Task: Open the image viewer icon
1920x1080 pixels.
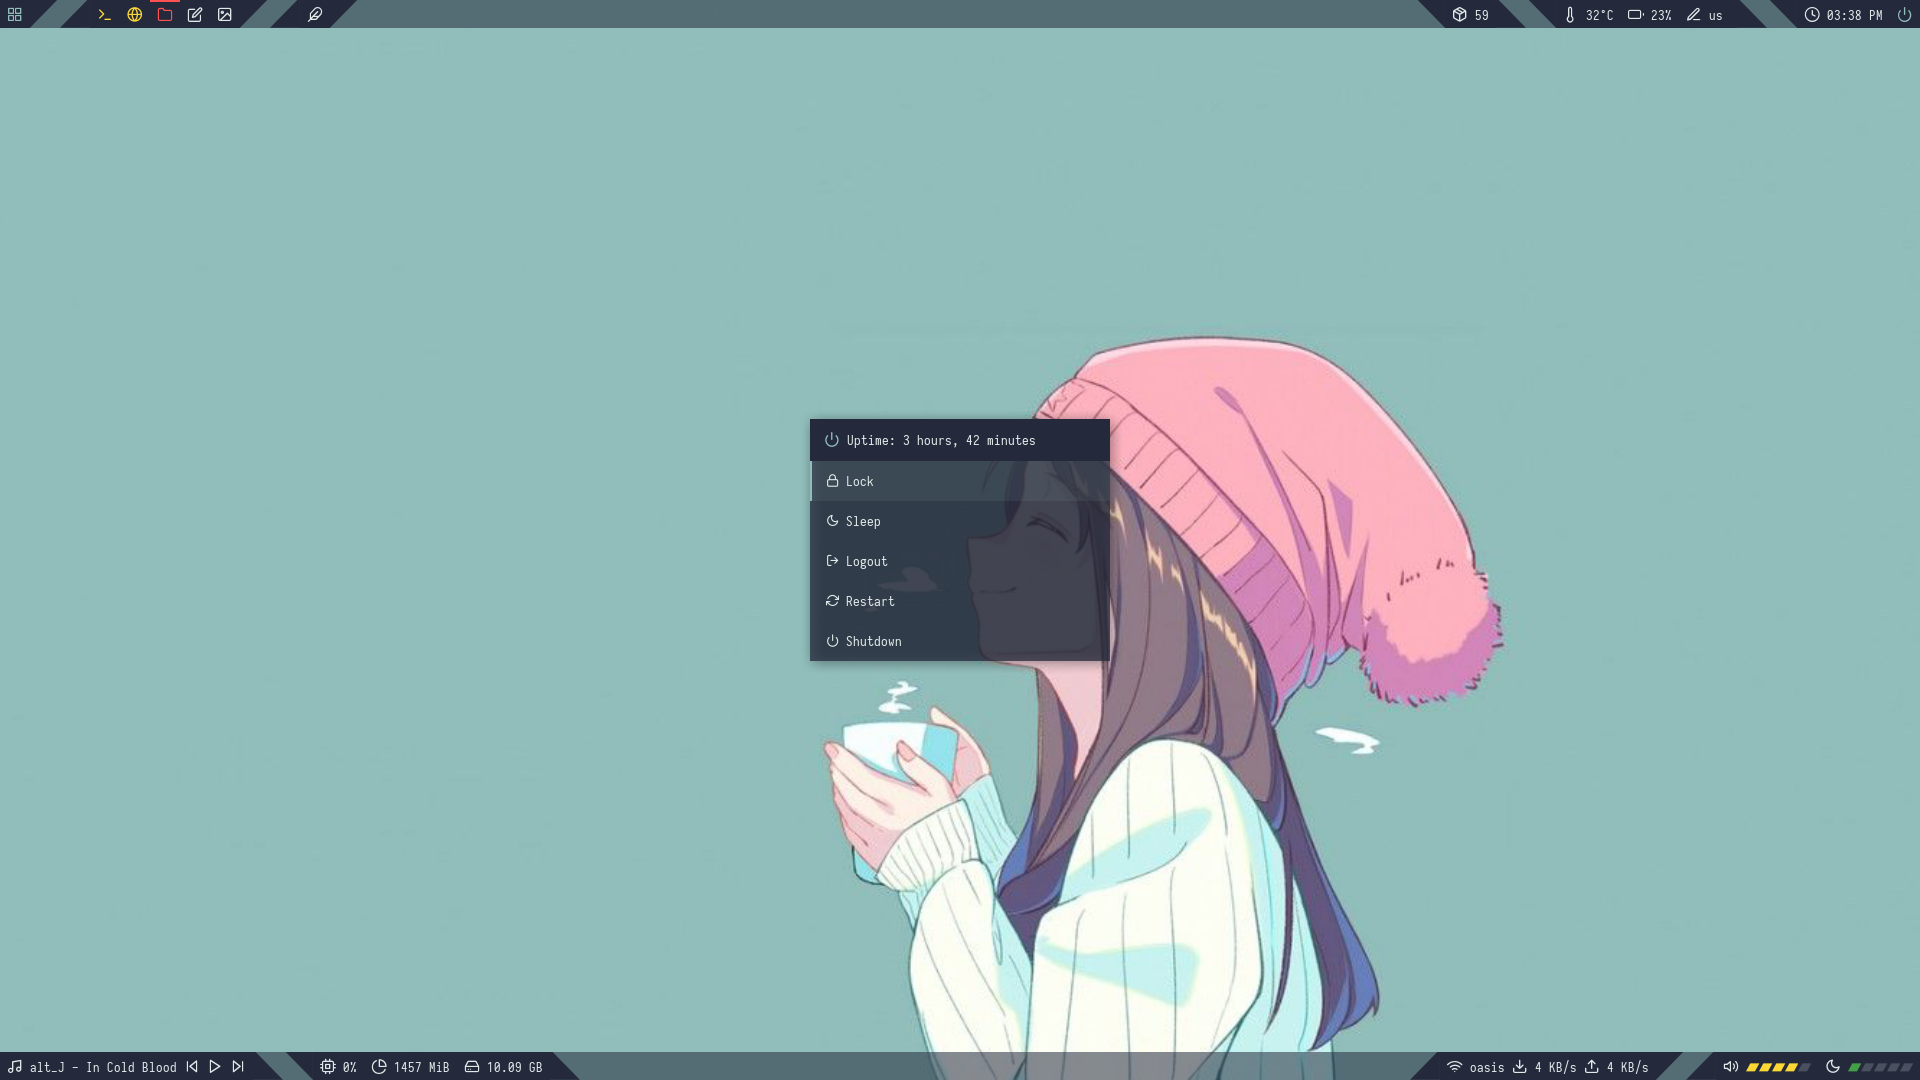Action: tap(226, 15)
